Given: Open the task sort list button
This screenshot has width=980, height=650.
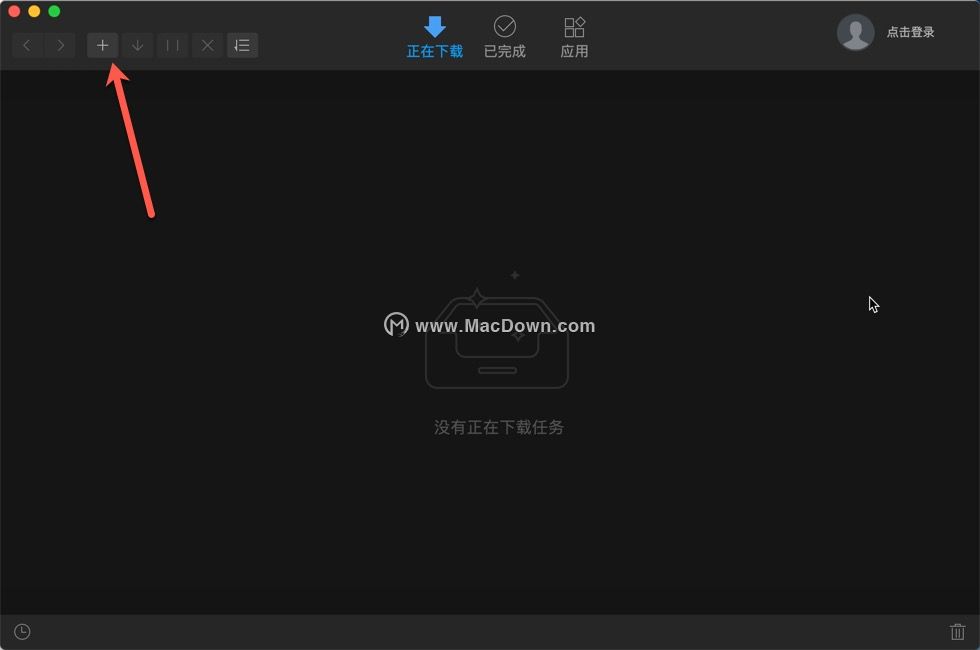Looking at the screenshot, I should [x=242, y=45].
